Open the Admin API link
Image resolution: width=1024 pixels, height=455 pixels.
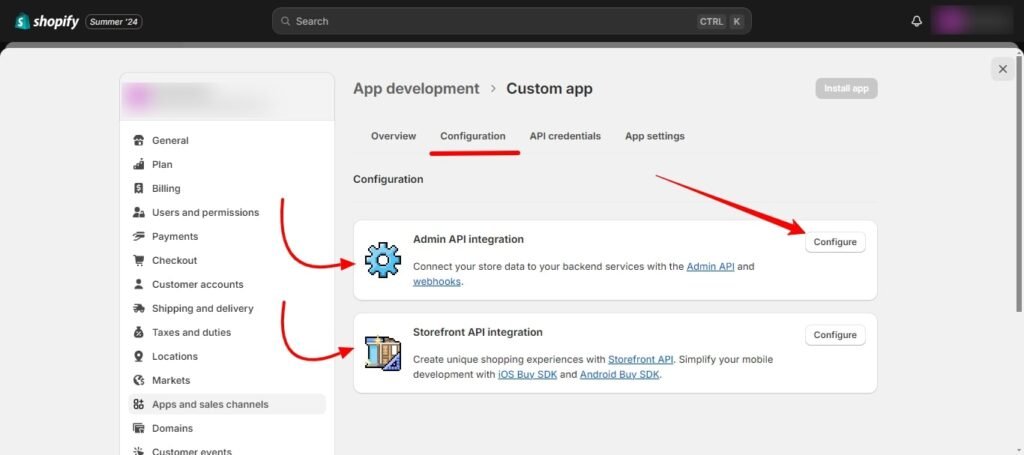(711, 266)
